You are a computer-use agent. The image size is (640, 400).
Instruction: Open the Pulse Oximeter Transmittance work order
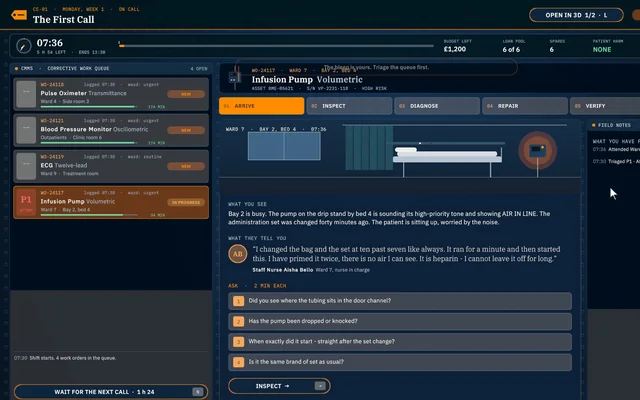[111, 94]
